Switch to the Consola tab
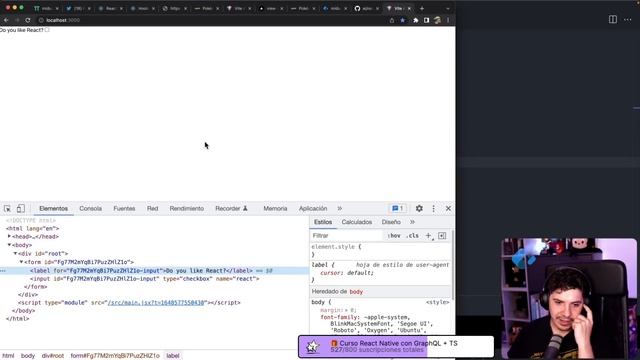640x360 pixels. click(x=91, y=209)
